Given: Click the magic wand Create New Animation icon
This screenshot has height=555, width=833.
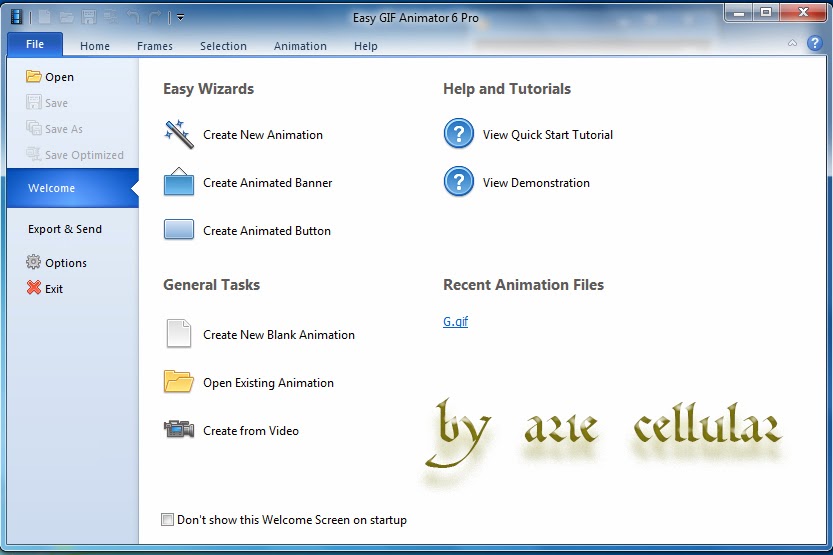Looking at the screenshot, I should (x=179, y=134).
